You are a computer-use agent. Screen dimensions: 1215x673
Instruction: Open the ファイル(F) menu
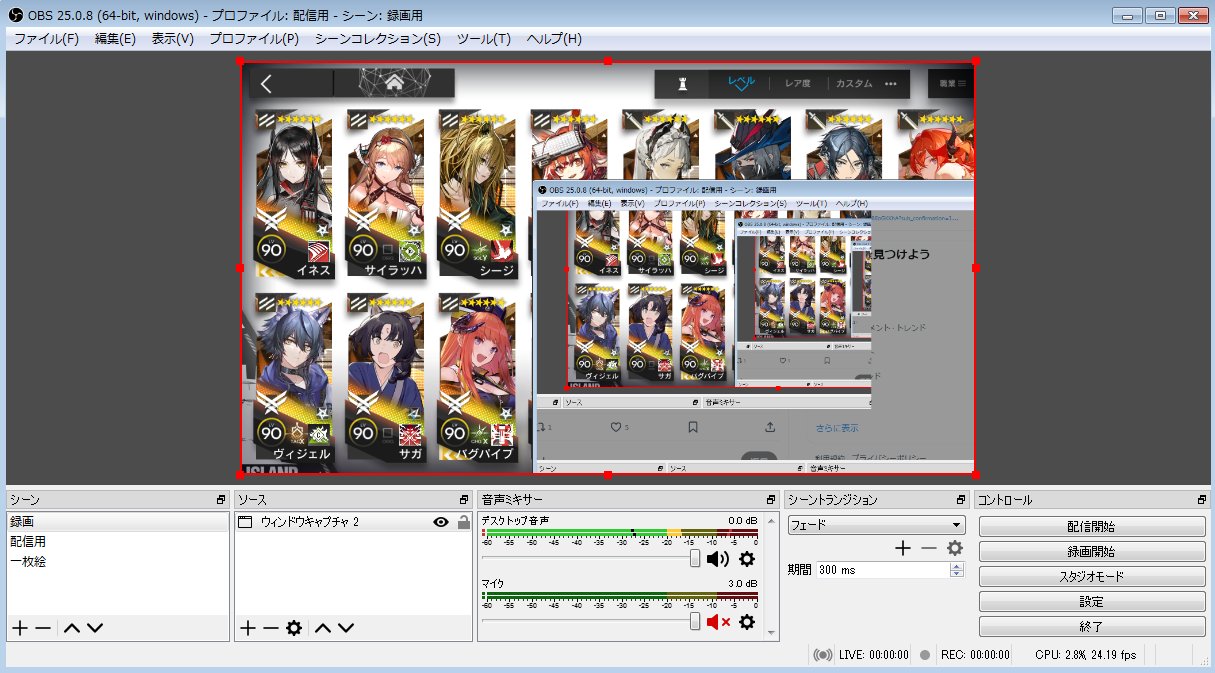click(x=46, y=39)
